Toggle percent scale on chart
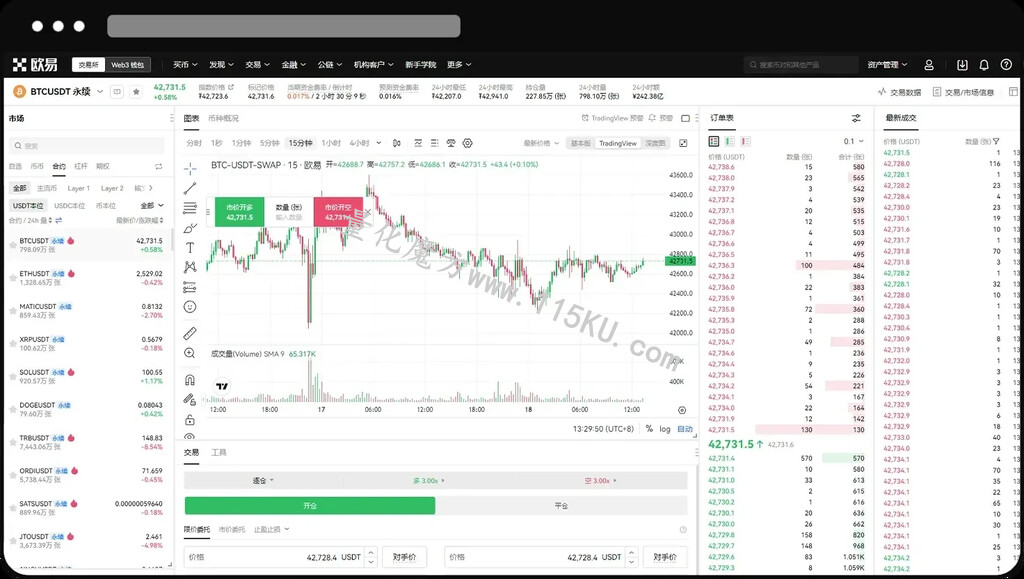This screenshot has height=579, width=1024. [649, 429]
